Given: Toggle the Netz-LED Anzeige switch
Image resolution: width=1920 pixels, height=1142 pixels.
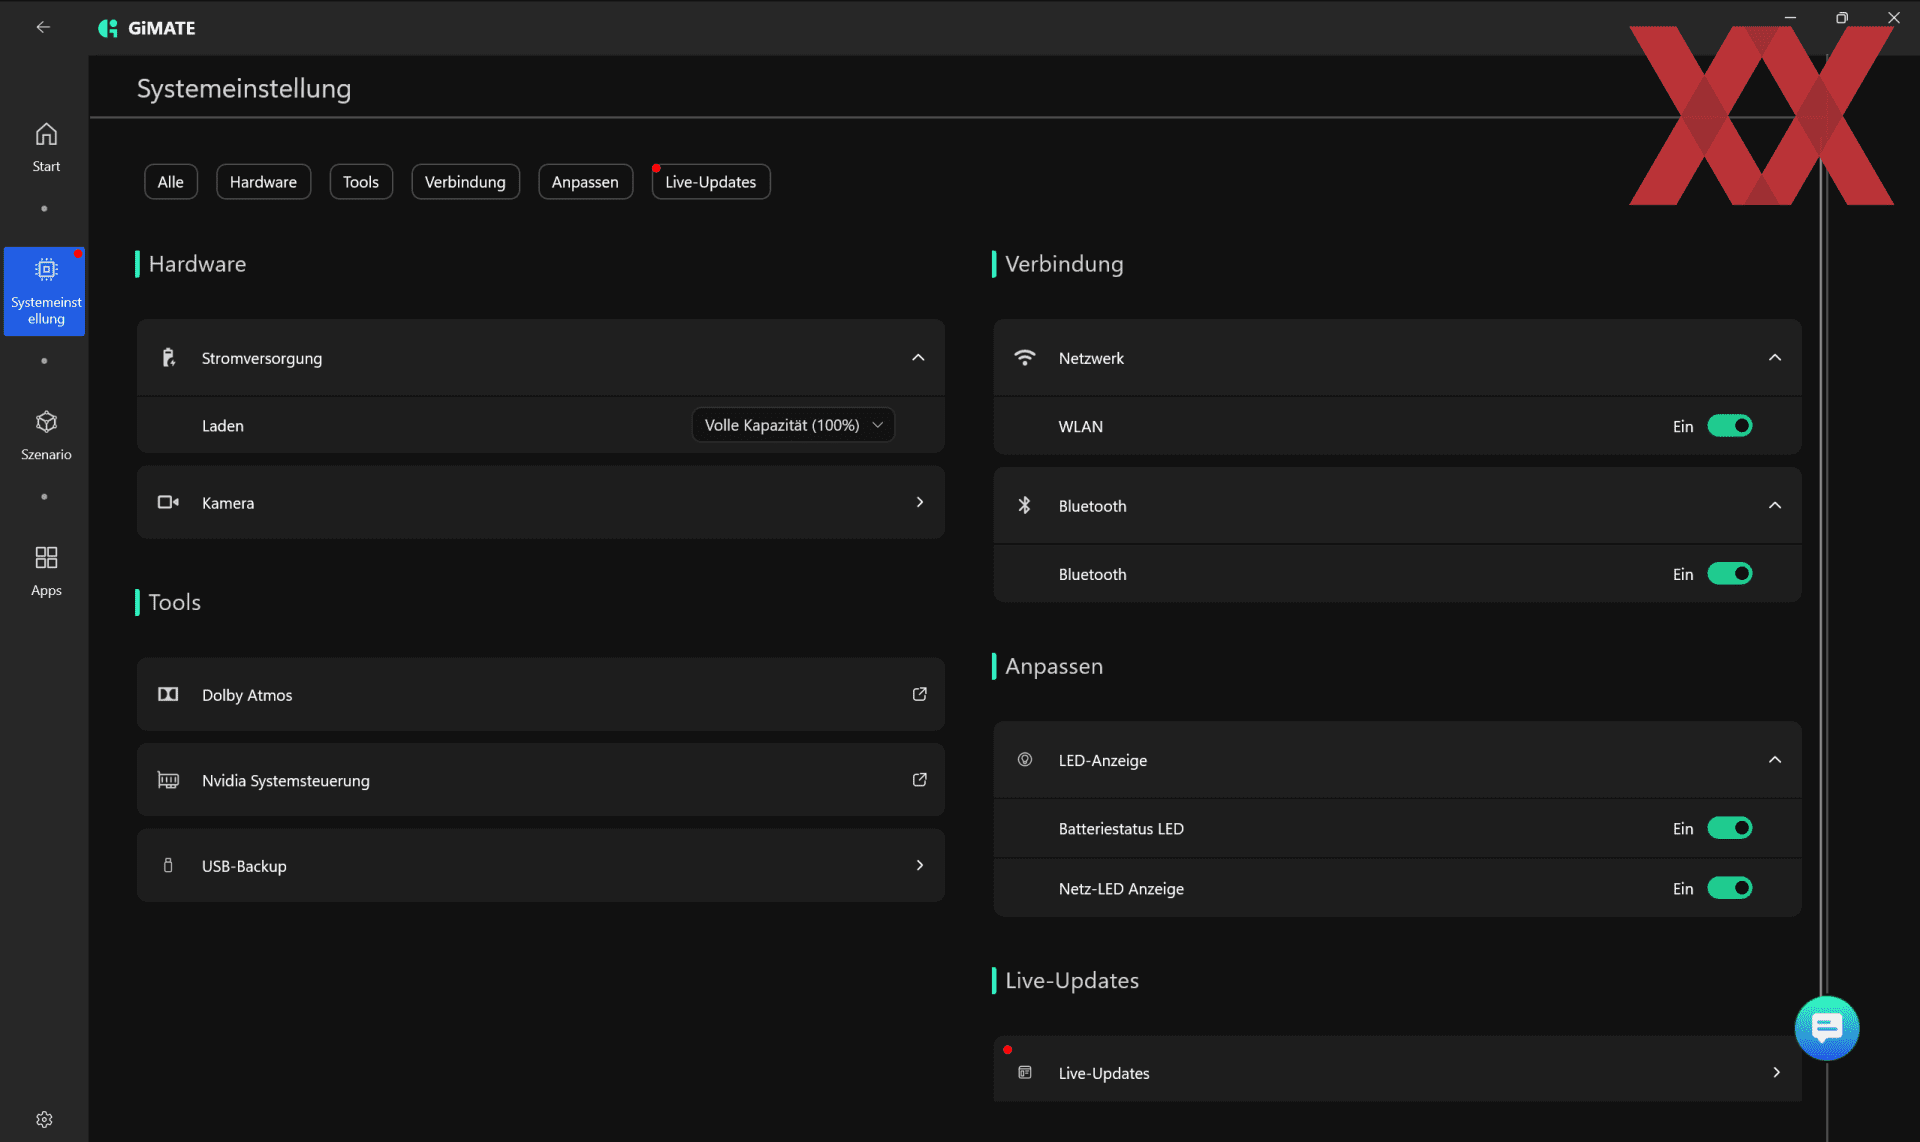Looking at the screenshot, I should [1729, 888].
